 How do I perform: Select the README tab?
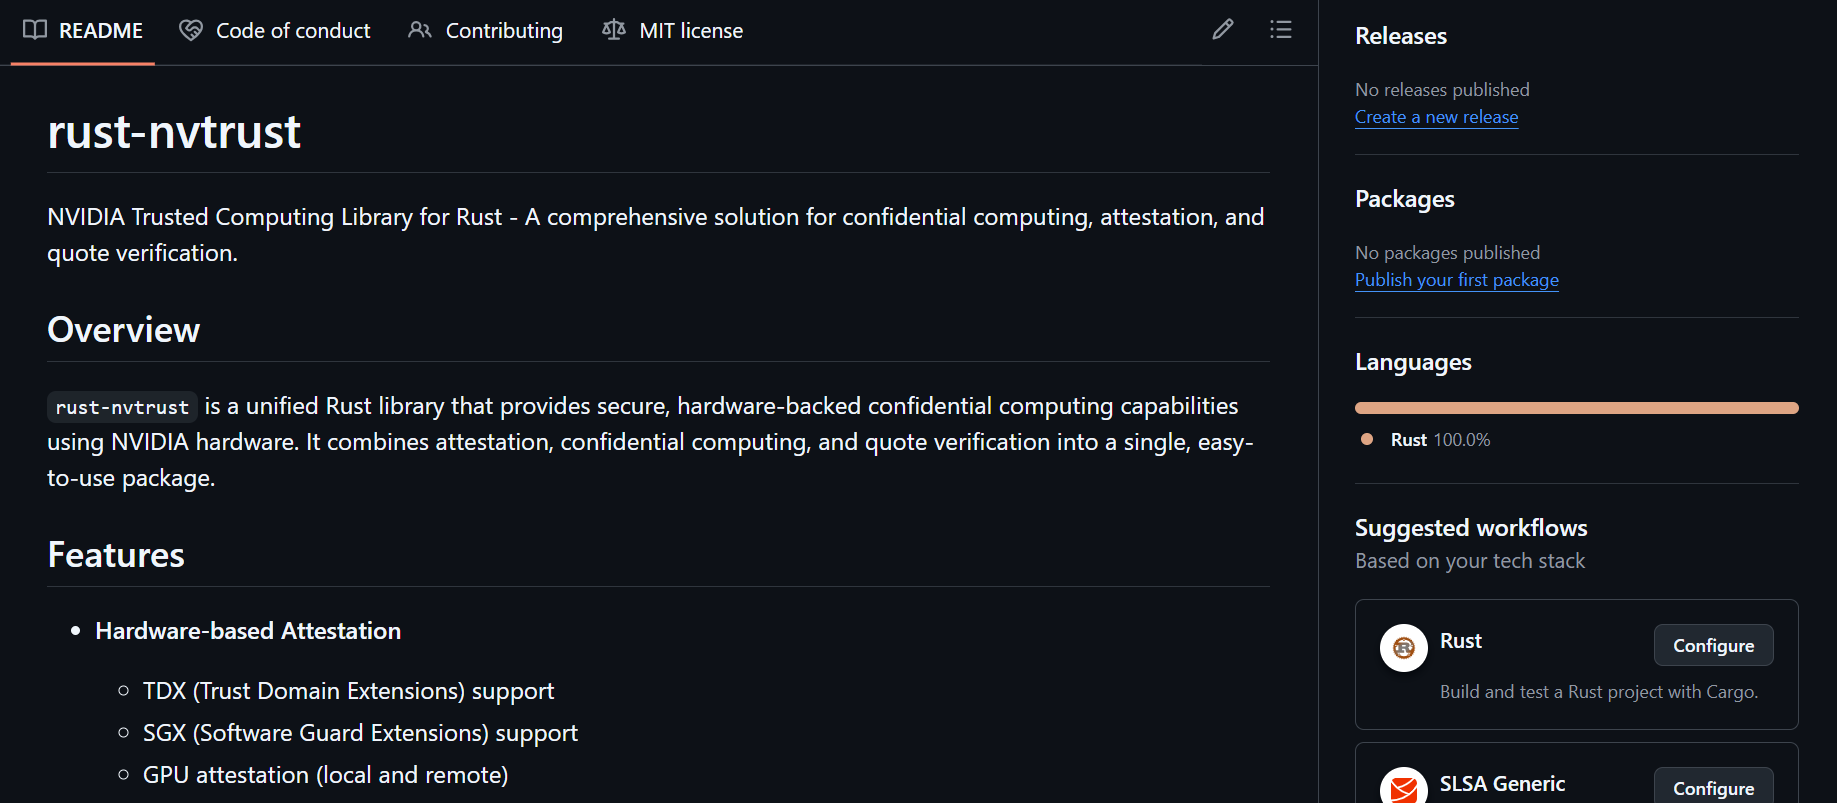point(100,30)
